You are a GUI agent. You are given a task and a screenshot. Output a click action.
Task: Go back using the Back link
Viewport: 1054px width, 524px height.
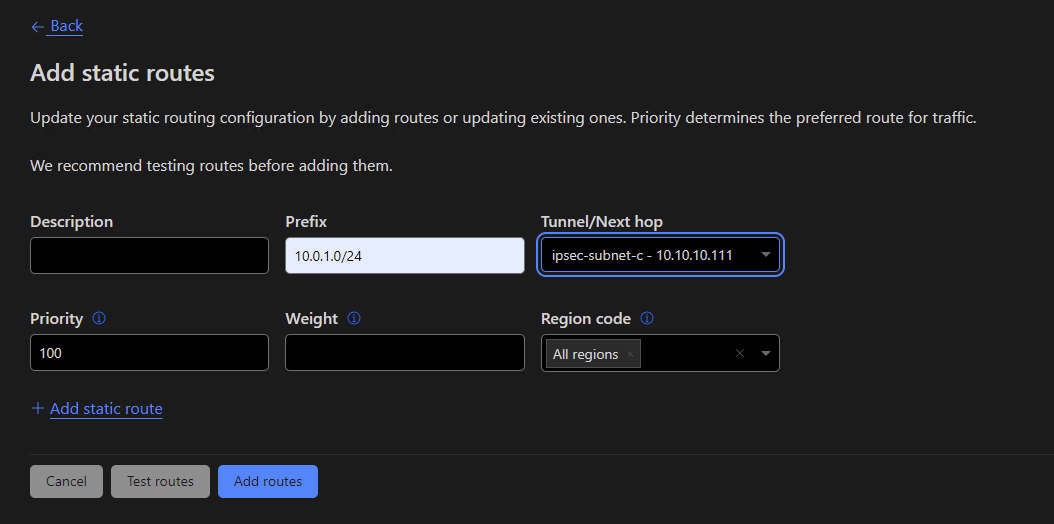point(66,26)
